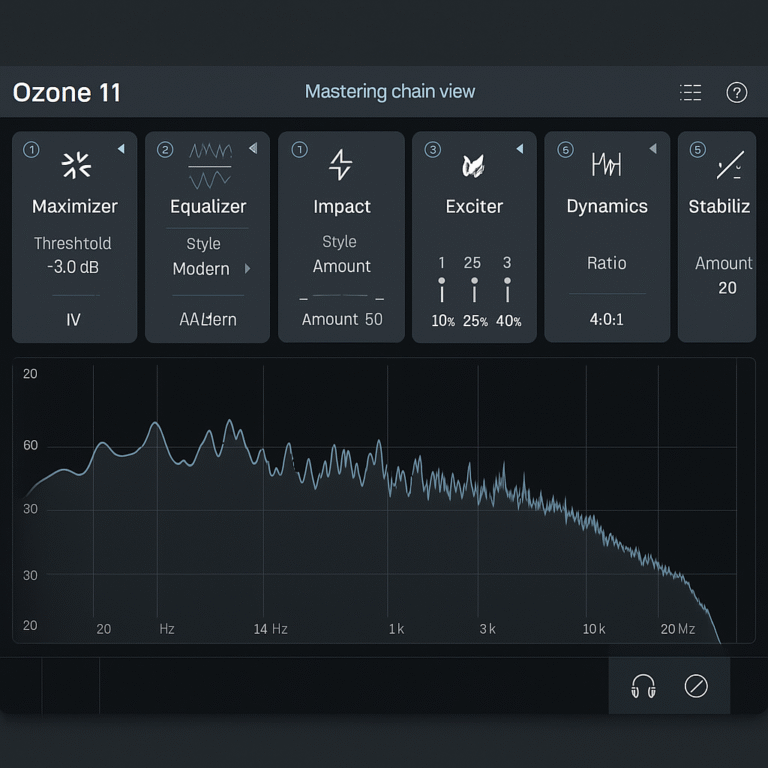The height and width of the screenshot is (768, 768).
Task: Click the Maximizer module title
Action: click(75, 206)
